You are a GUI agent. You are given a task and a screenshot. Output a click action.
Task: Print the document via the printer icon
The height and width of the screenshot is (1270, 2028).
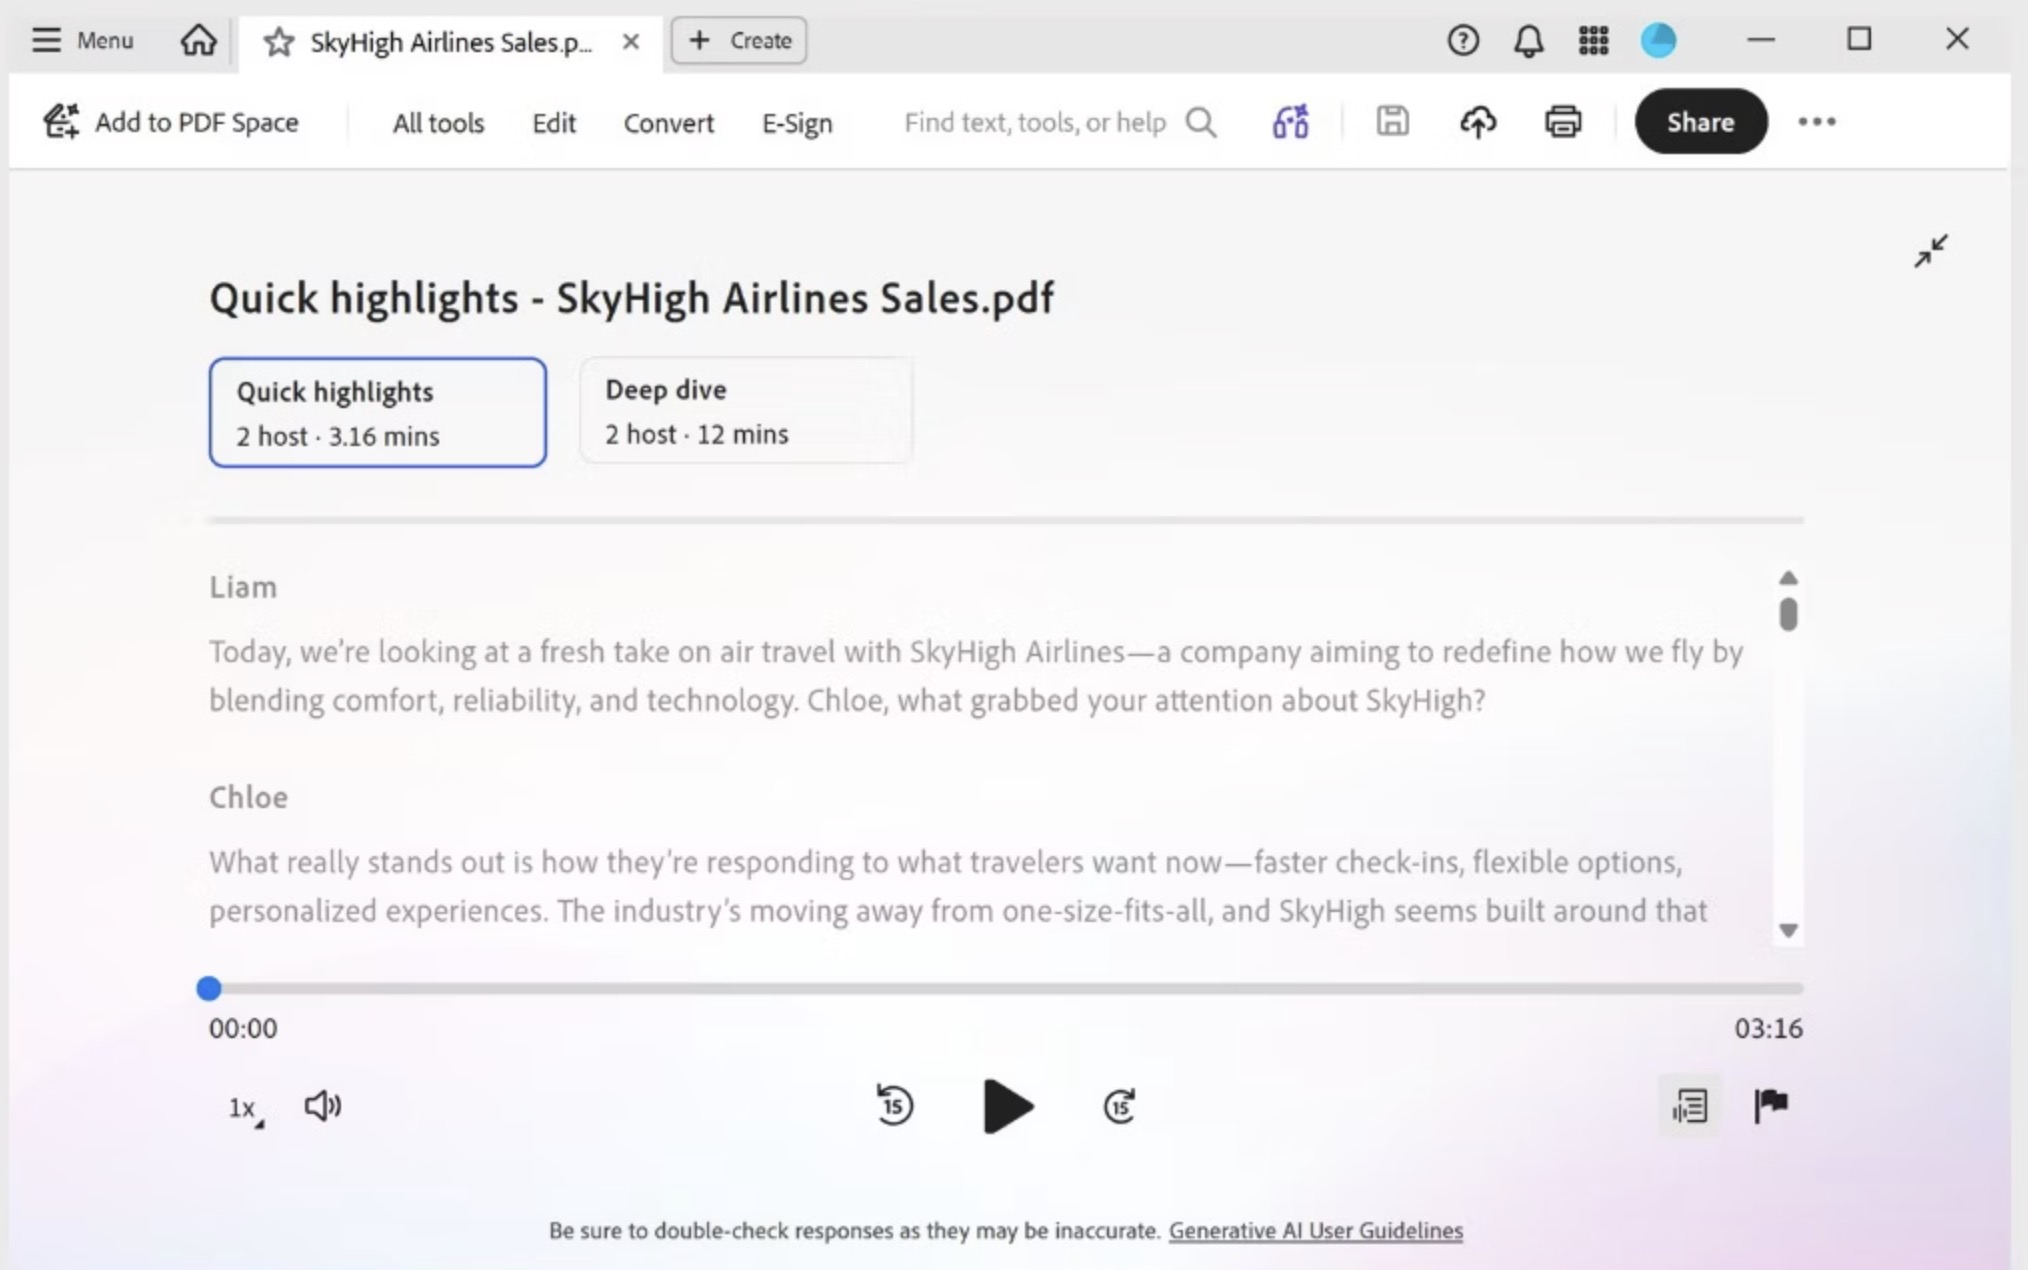(1564, 121)
